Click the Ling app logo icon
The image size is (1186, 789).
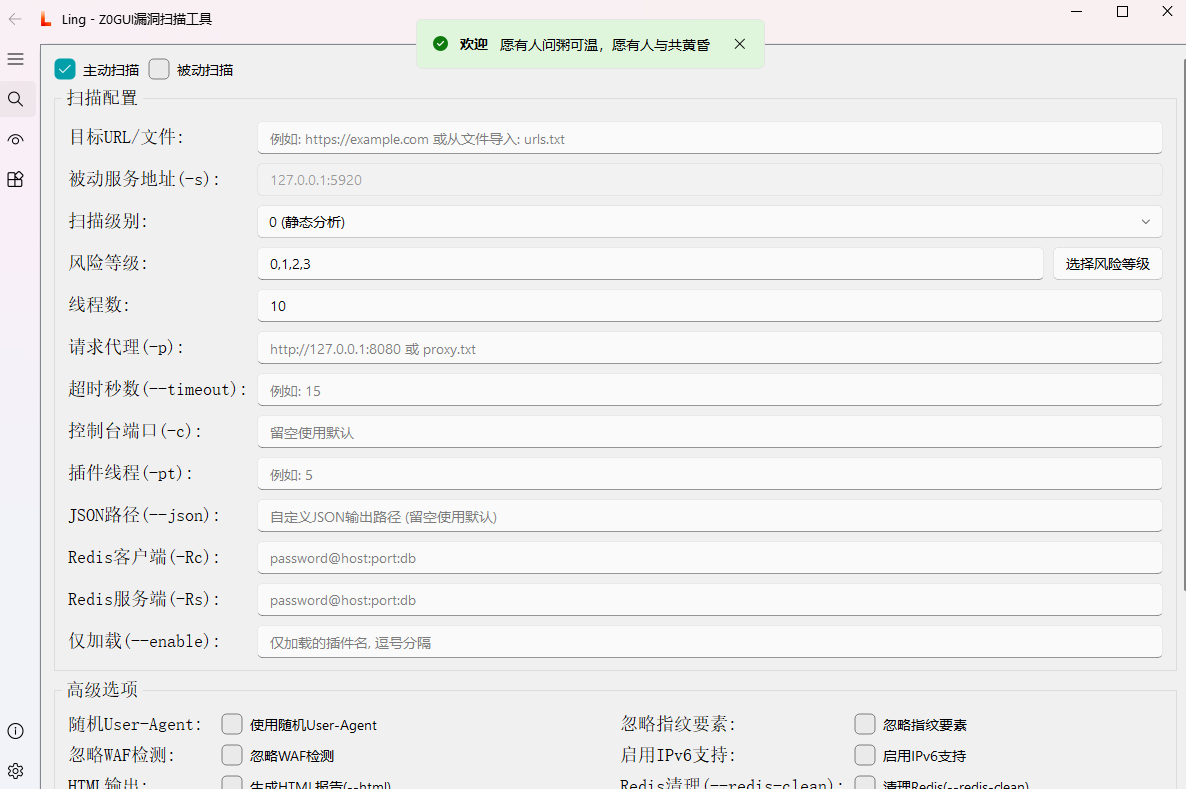45,19
